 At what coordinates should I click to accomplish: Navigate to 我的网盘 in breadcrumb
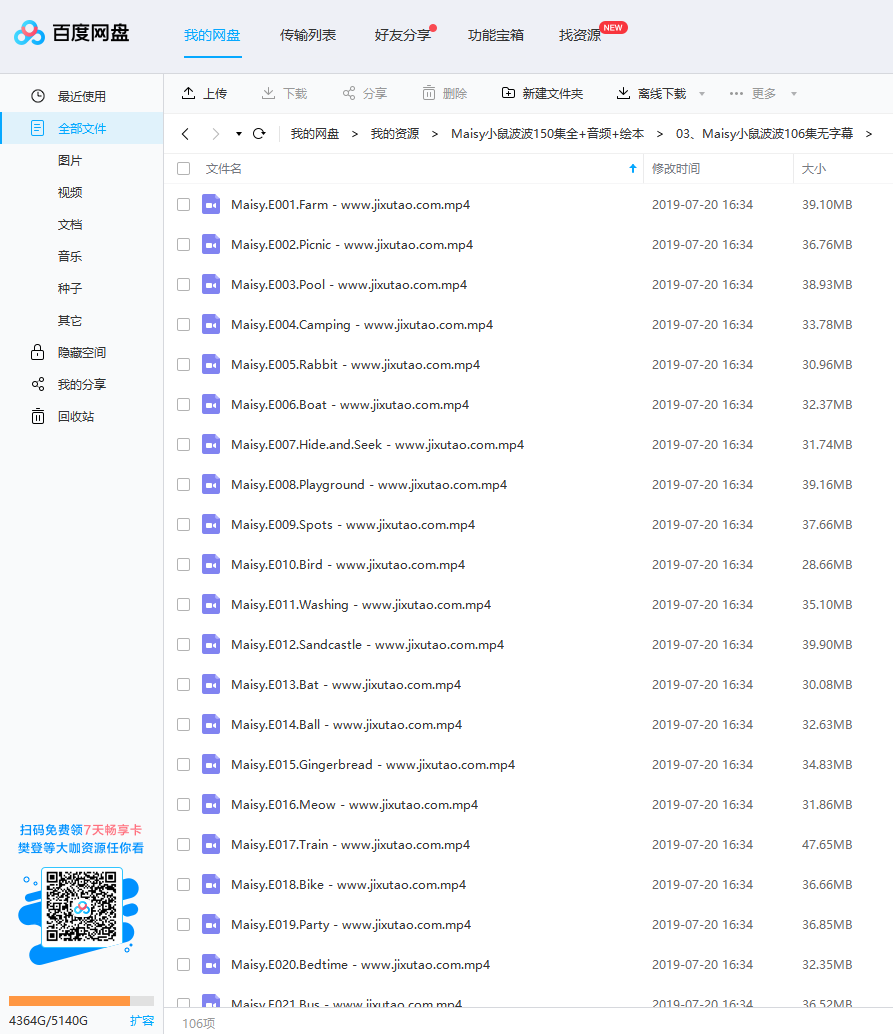(315, 134)
